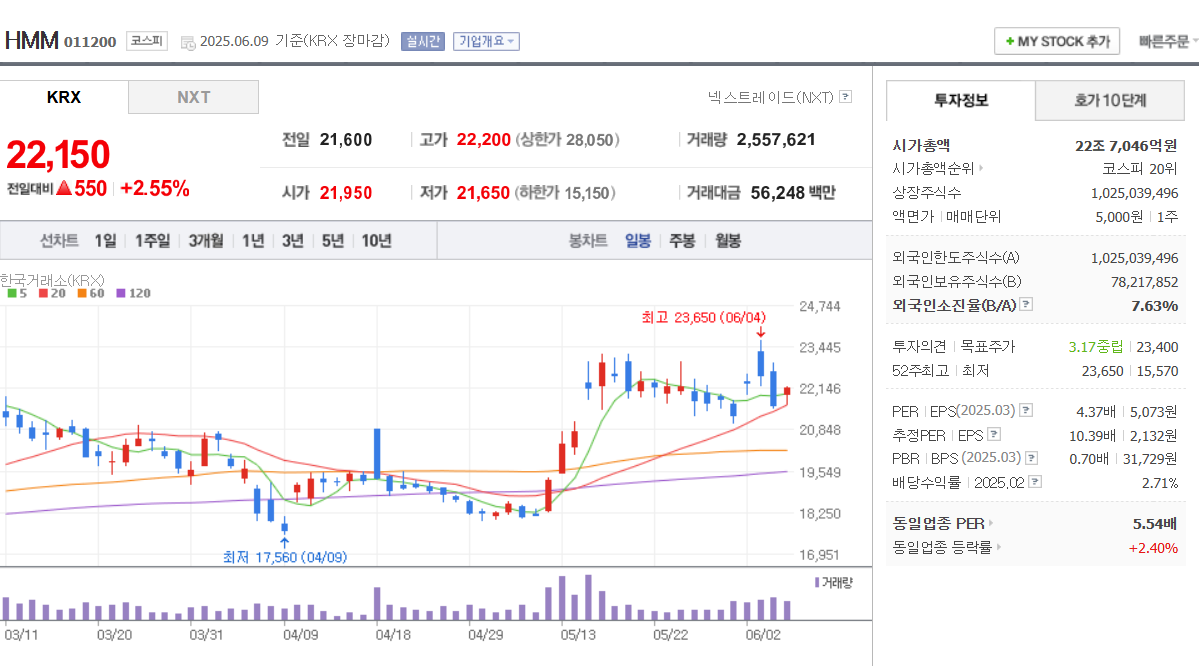Open help icon beside 추정PER EPS
Screen dimensions: 1199x666
994,434
